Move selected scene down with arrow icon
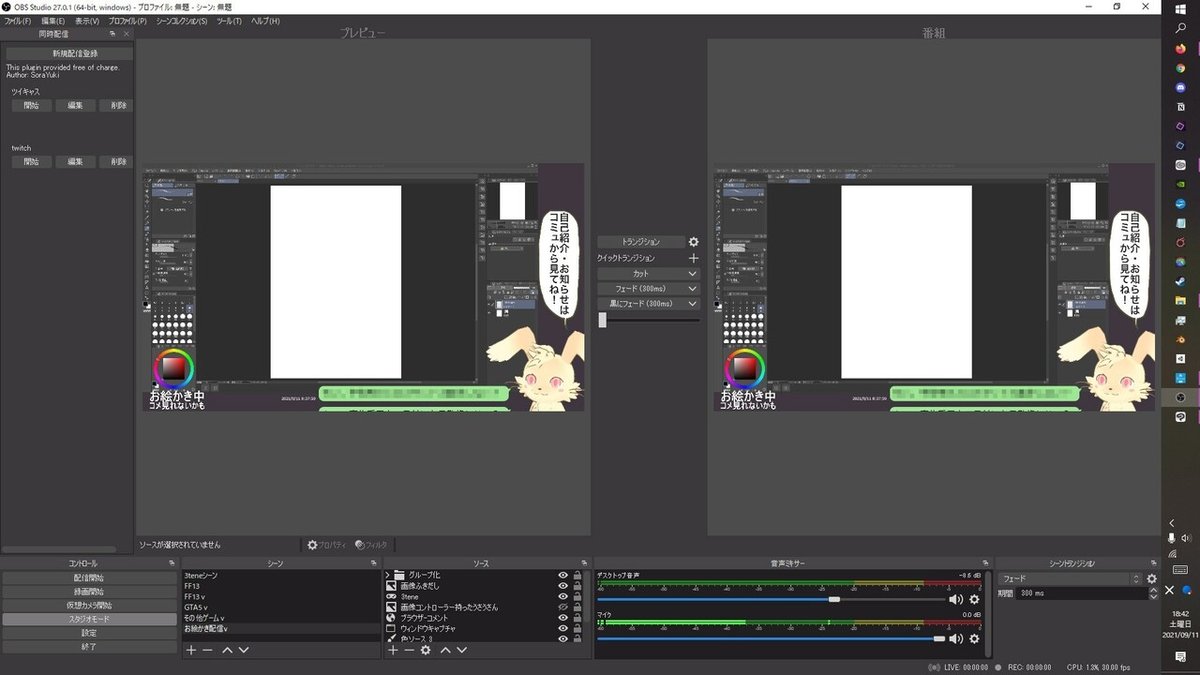The width and height of the screenshot is (1200, 675). [x=243, y=650]
